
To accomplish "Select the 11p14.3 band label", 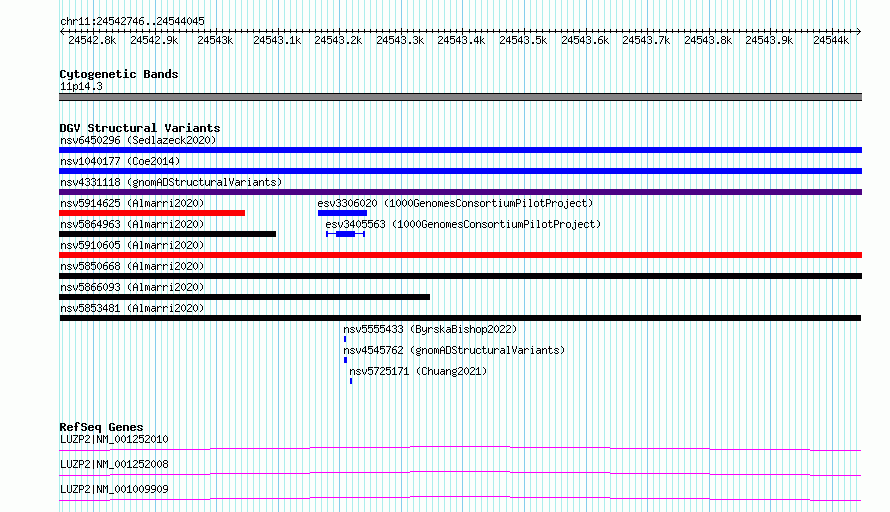I will [x=81, y=86].
